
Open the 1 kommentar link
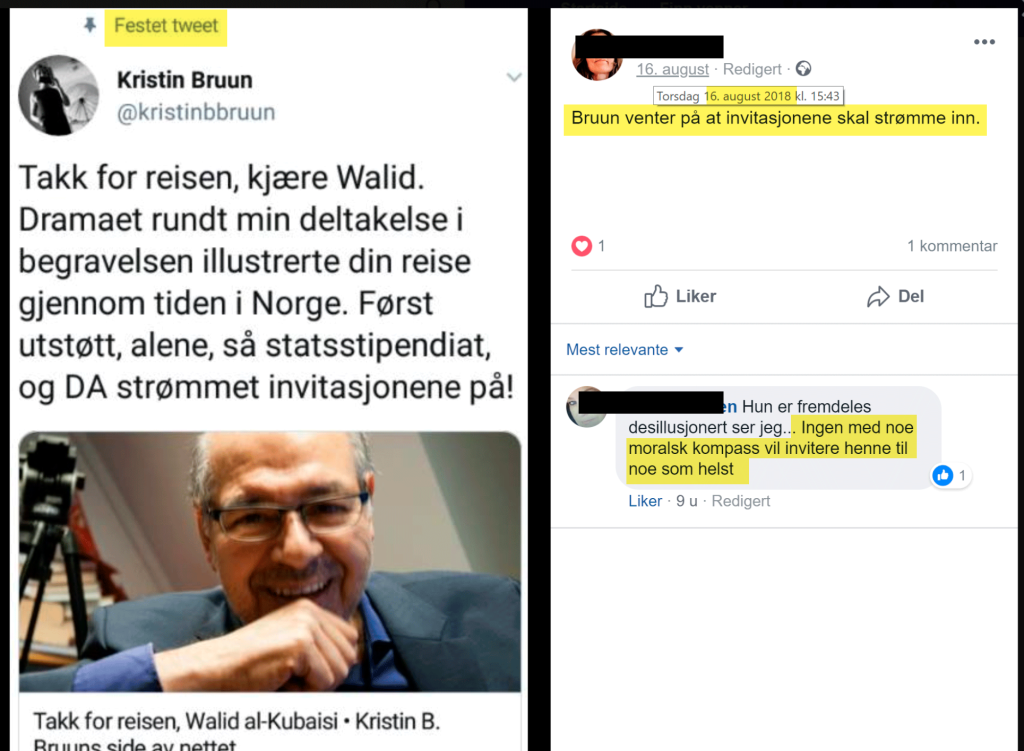pos(952,246)
